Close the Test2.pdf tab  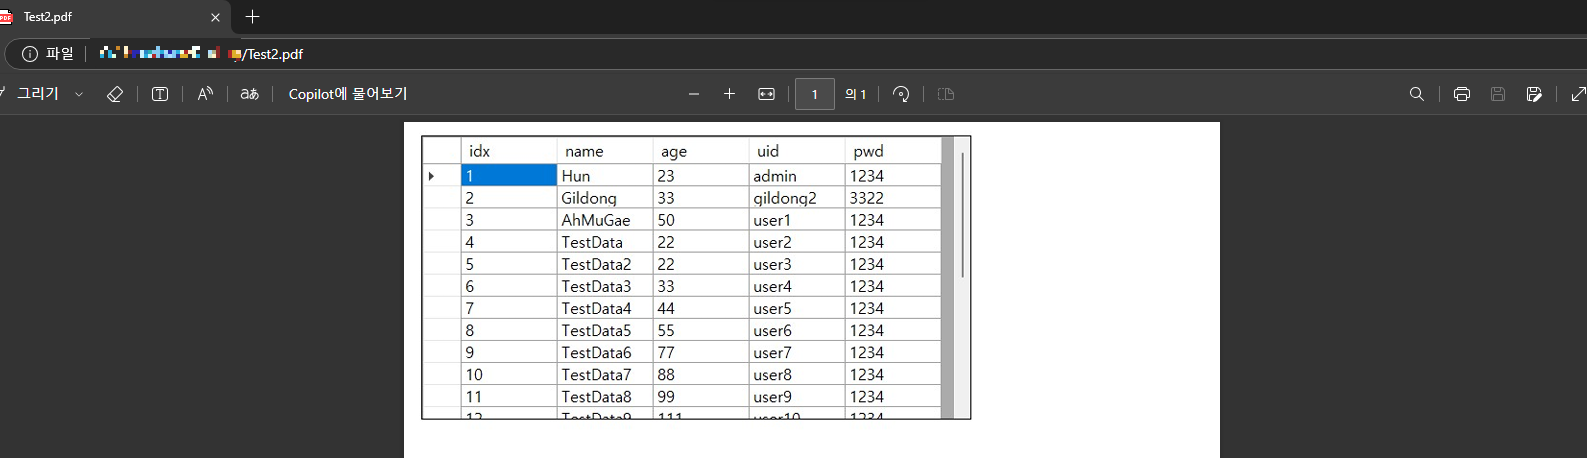(x=215, y=17)
